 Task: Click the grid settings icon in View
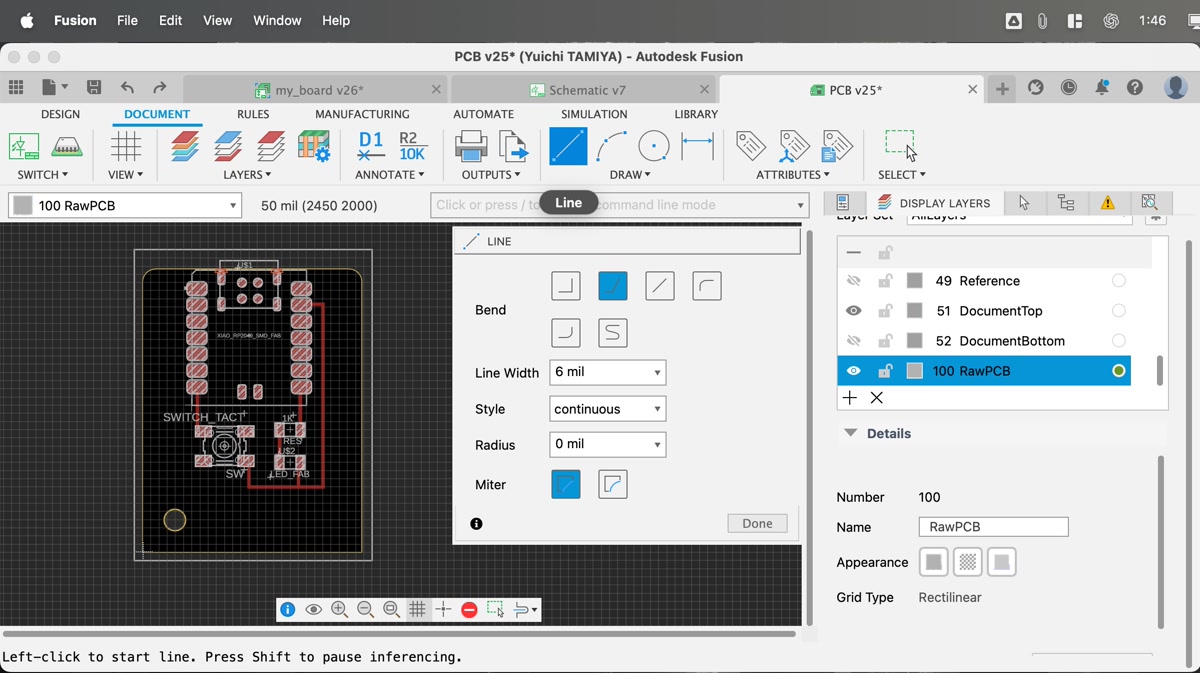point(126,147)
